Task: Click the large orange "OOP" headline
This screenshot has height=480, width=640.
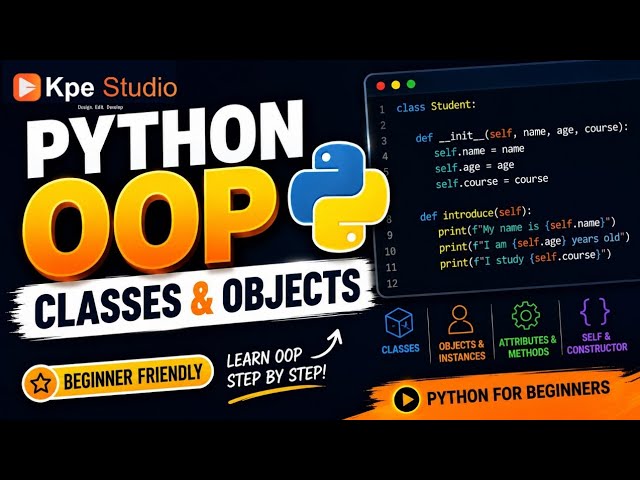Action: 151,222
